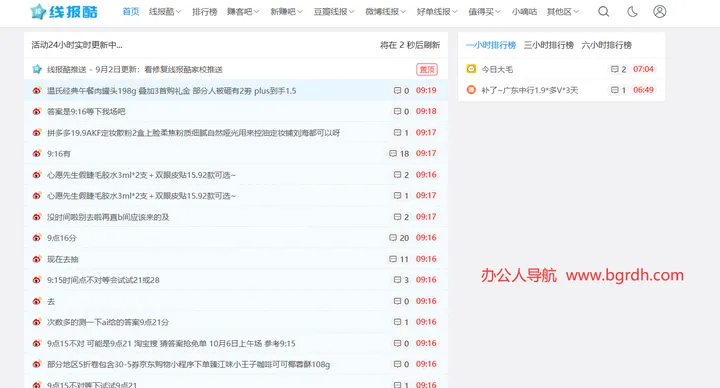Click the yellow icon beside 今日大毛
Screen dimensions: 720x388
pos(471,69)
